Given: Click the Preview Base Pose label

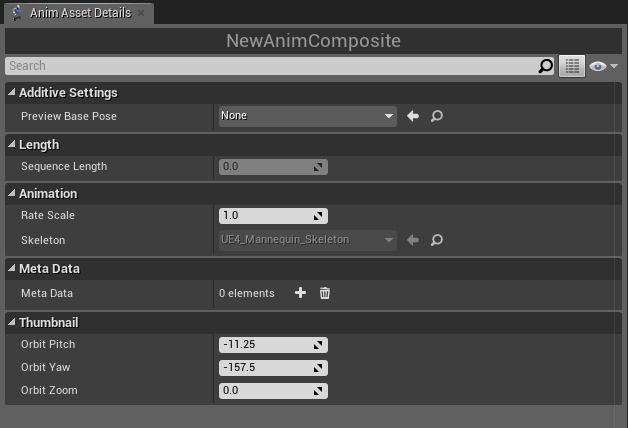Looking at the screenshot, I should 69,116.
